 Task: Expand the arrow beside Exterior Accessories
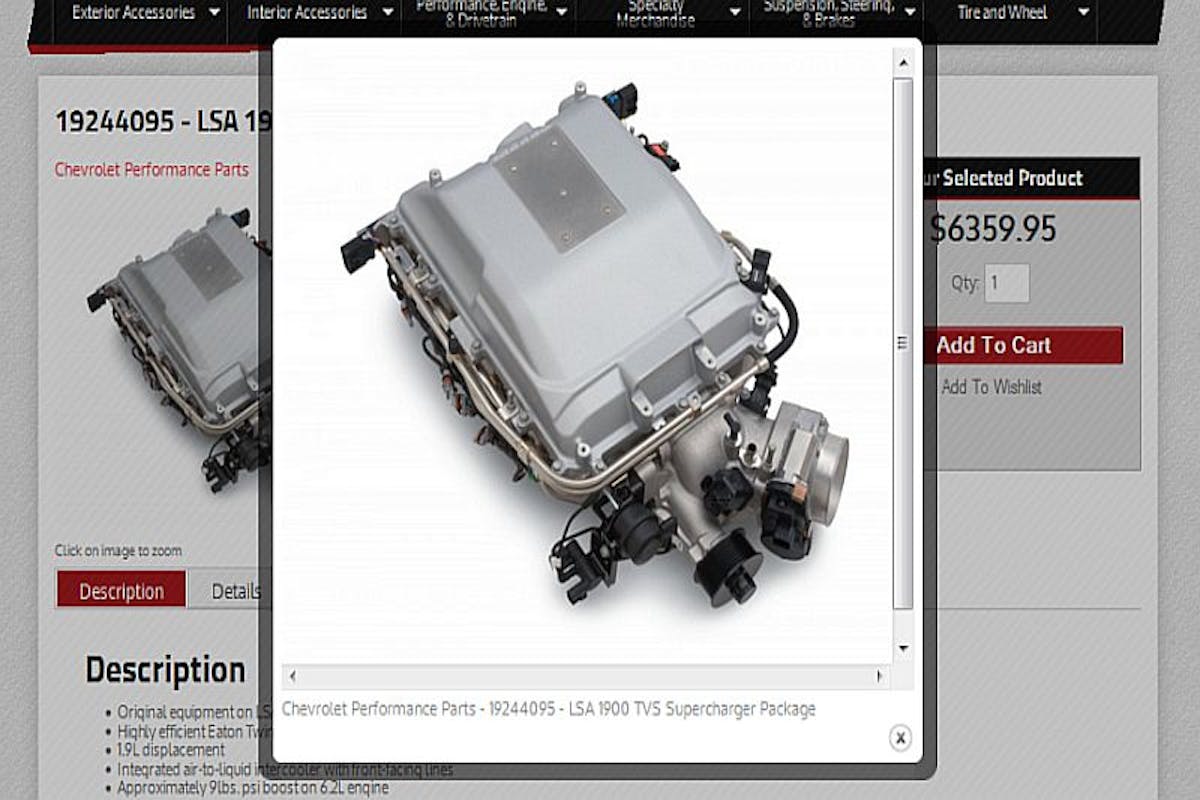(215, 13)
